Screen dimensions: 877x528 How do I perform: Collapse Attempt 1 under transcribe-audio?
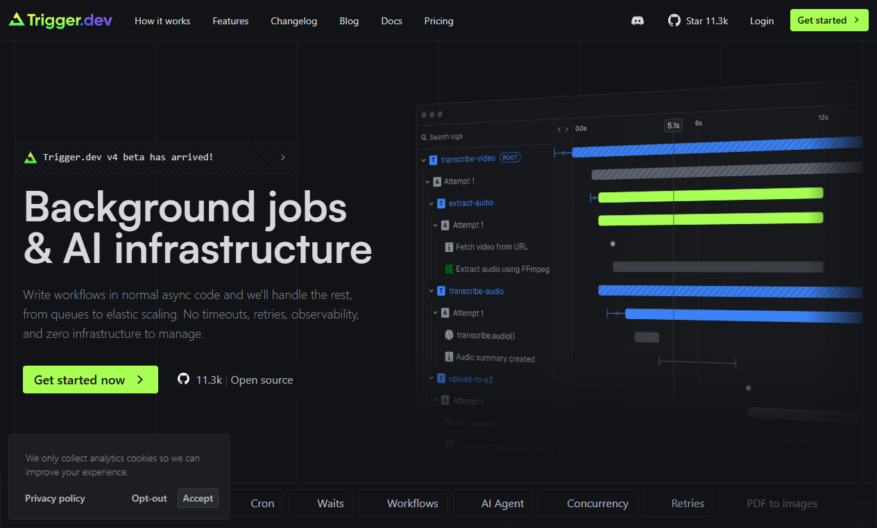[x=435, y=313]
